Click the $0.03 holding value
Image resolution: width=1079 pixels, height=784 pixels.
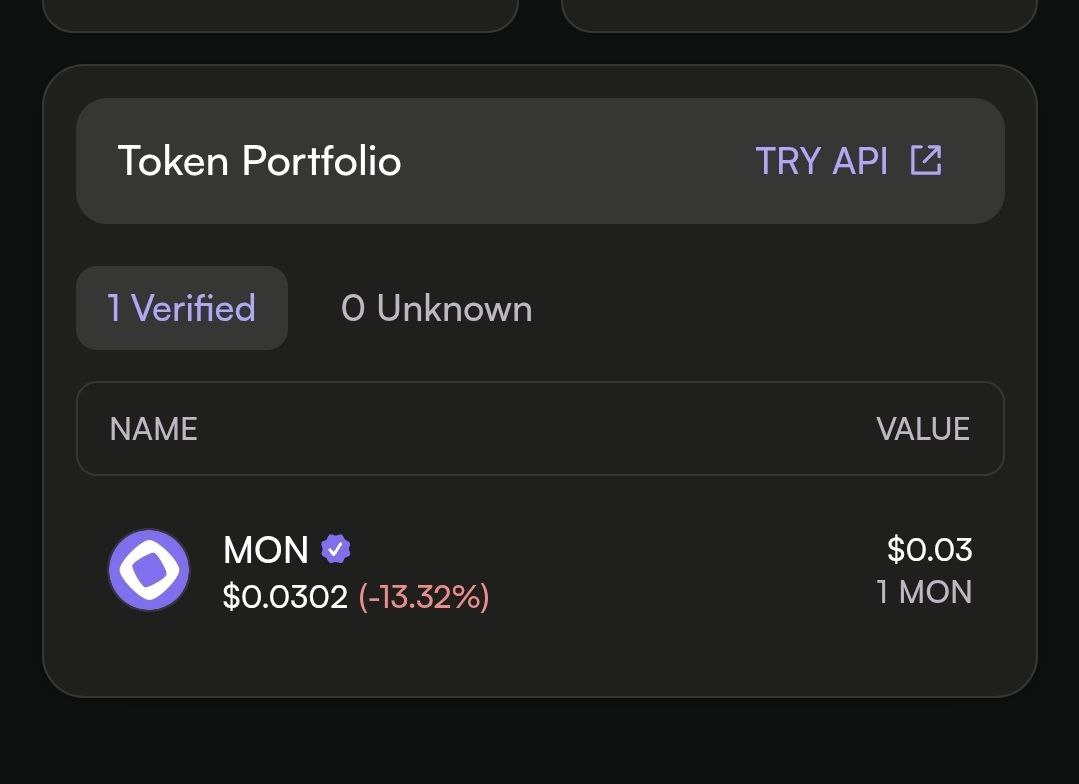[929, 549]
